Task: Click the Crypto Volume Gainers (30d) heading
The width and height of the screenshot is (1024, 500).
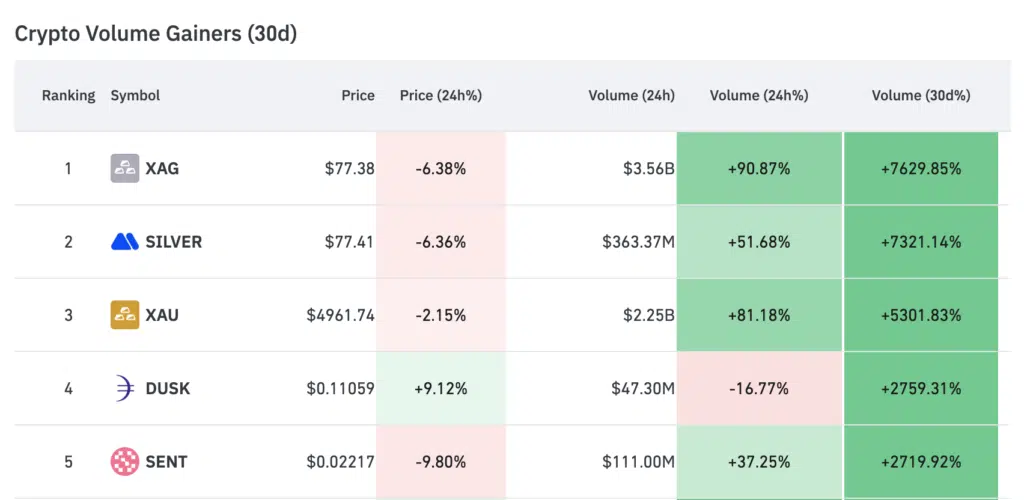Action: (x=155, y=34)
